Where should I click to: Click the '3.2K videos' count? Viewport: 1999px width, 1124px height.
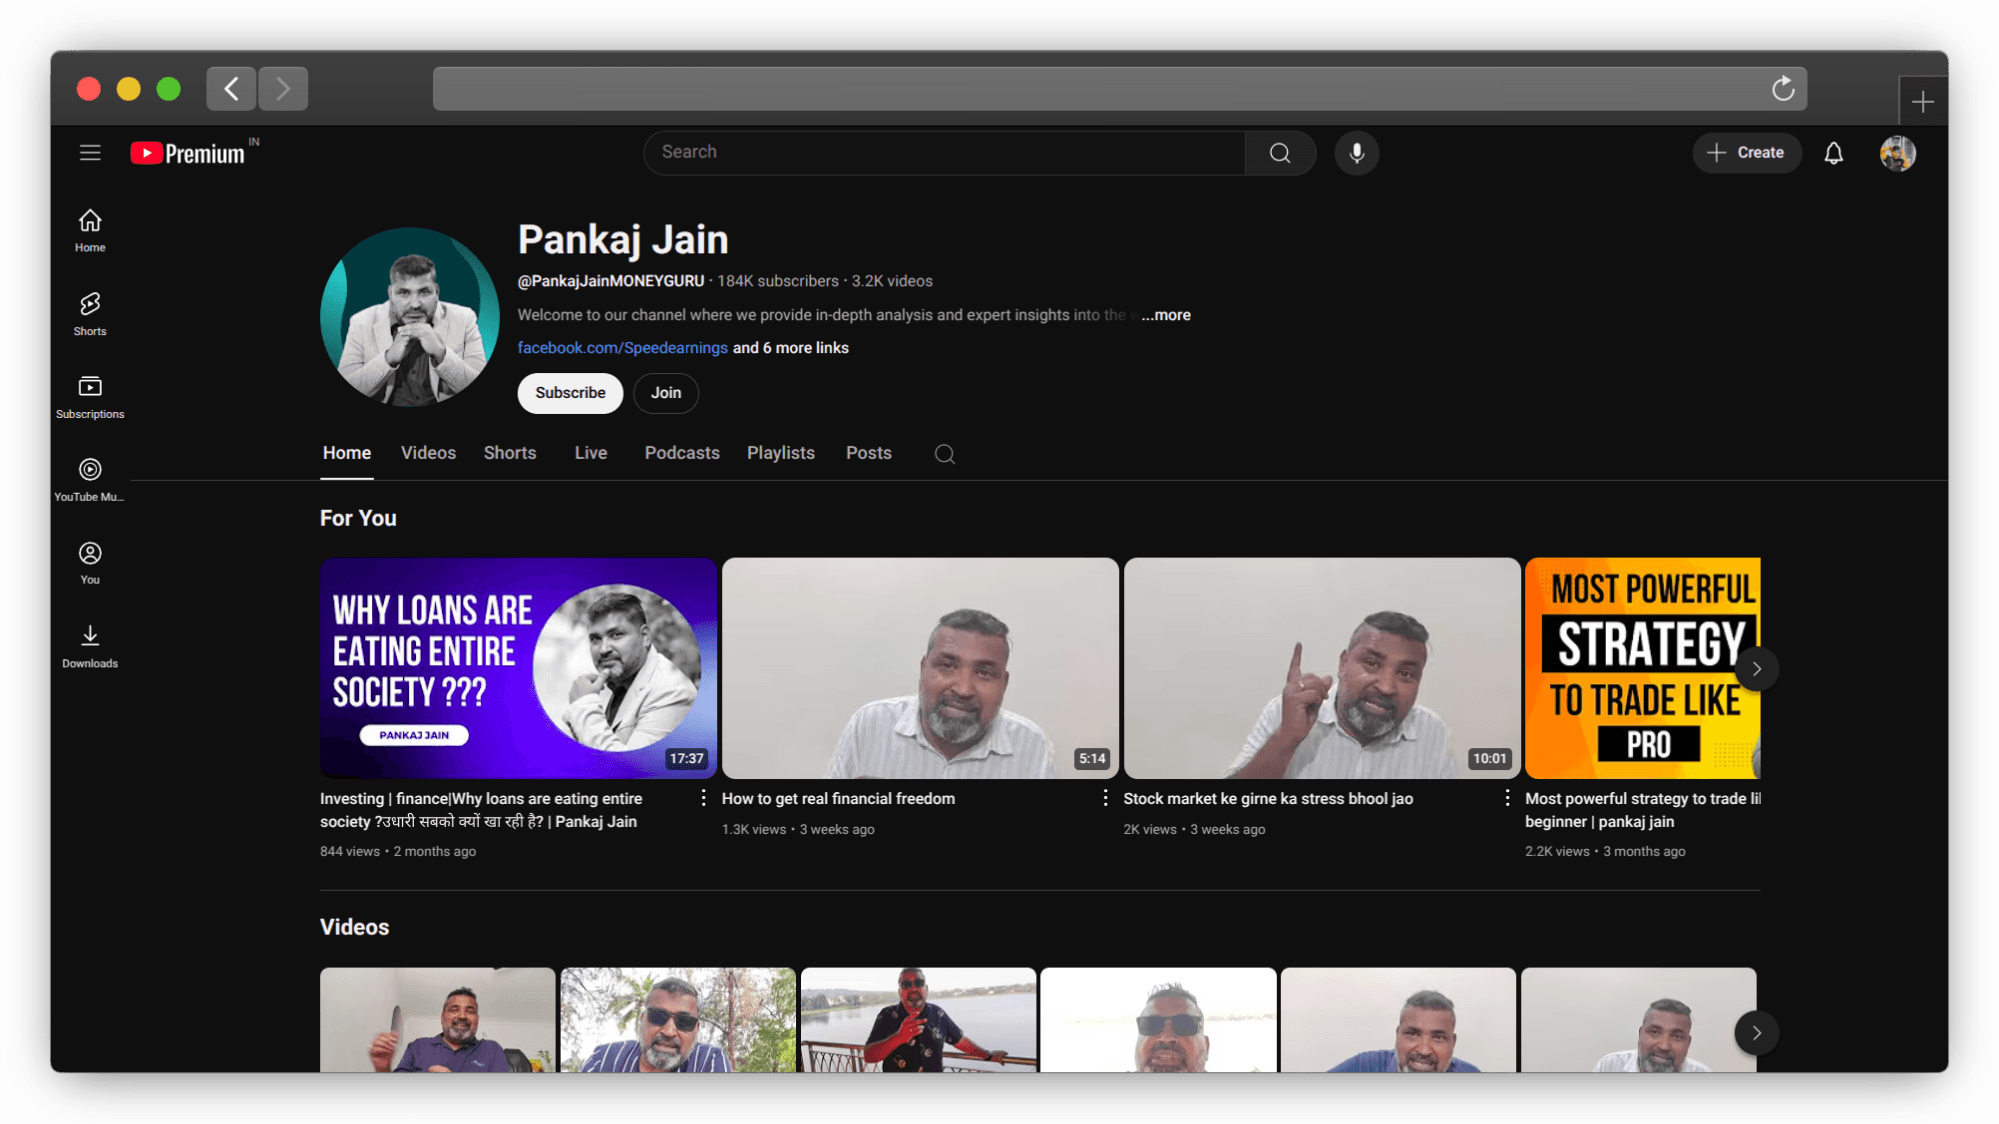892,282
